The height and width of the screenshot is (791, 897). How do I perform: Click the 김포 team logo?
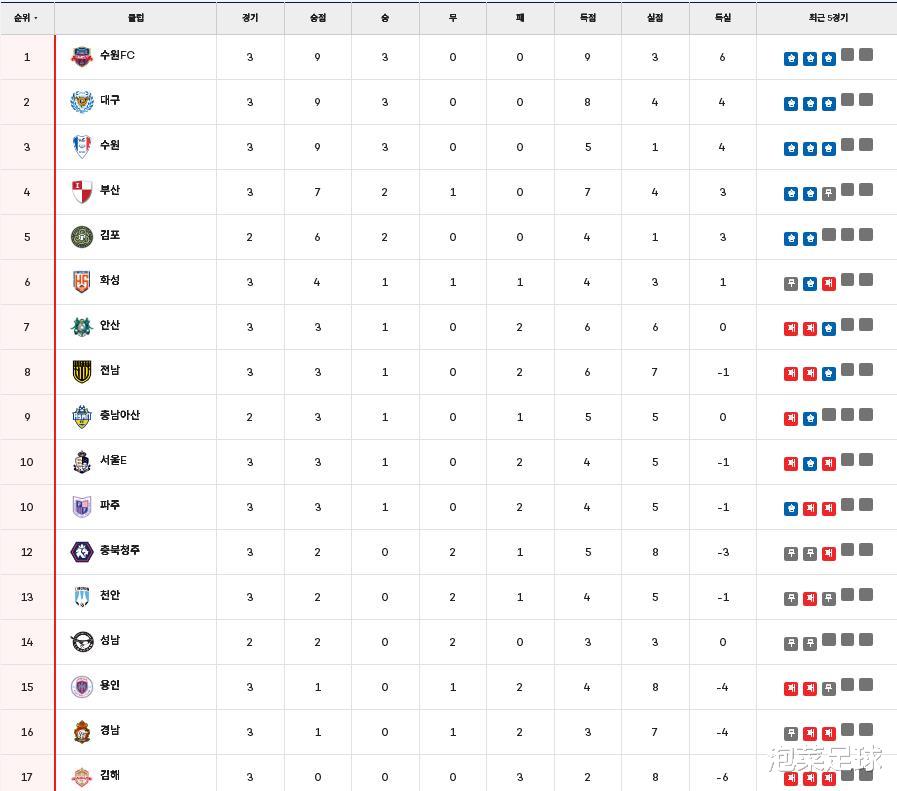click(x=81, y=237)
